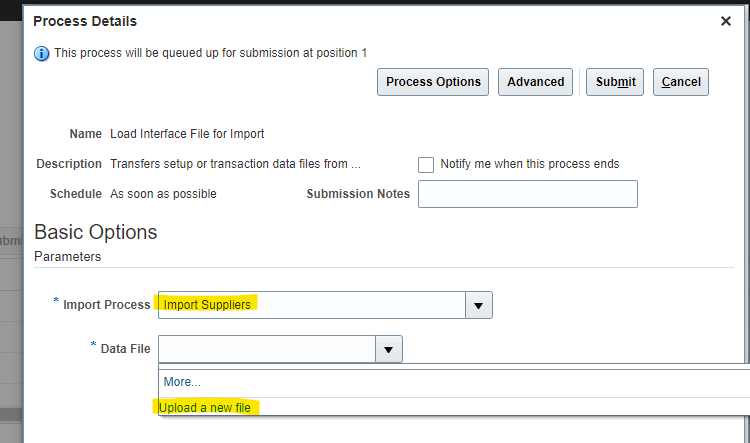Click the blue information icon
This screenshot has width=750, height=443.
[42, 54]
